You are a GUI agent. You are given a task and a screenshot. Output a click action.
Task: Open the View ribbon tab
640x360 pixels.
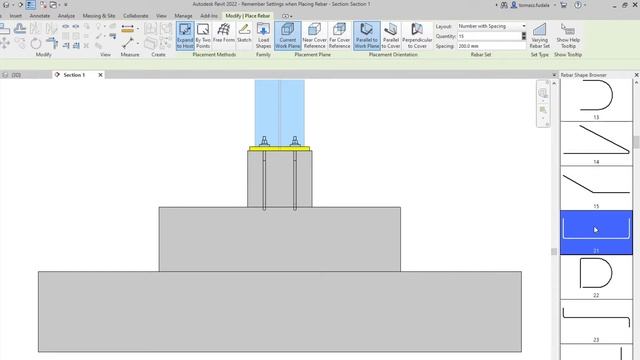tap(161, 16)
